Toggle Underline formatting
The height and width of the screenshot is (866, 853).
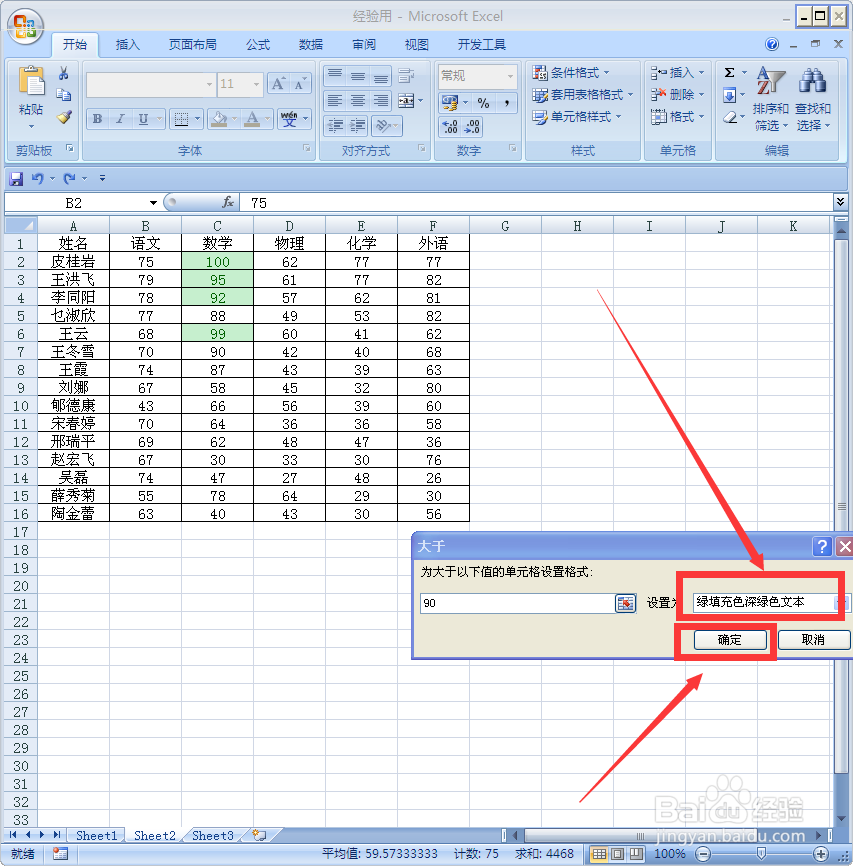pyautogui.click(x=143, y=119)
